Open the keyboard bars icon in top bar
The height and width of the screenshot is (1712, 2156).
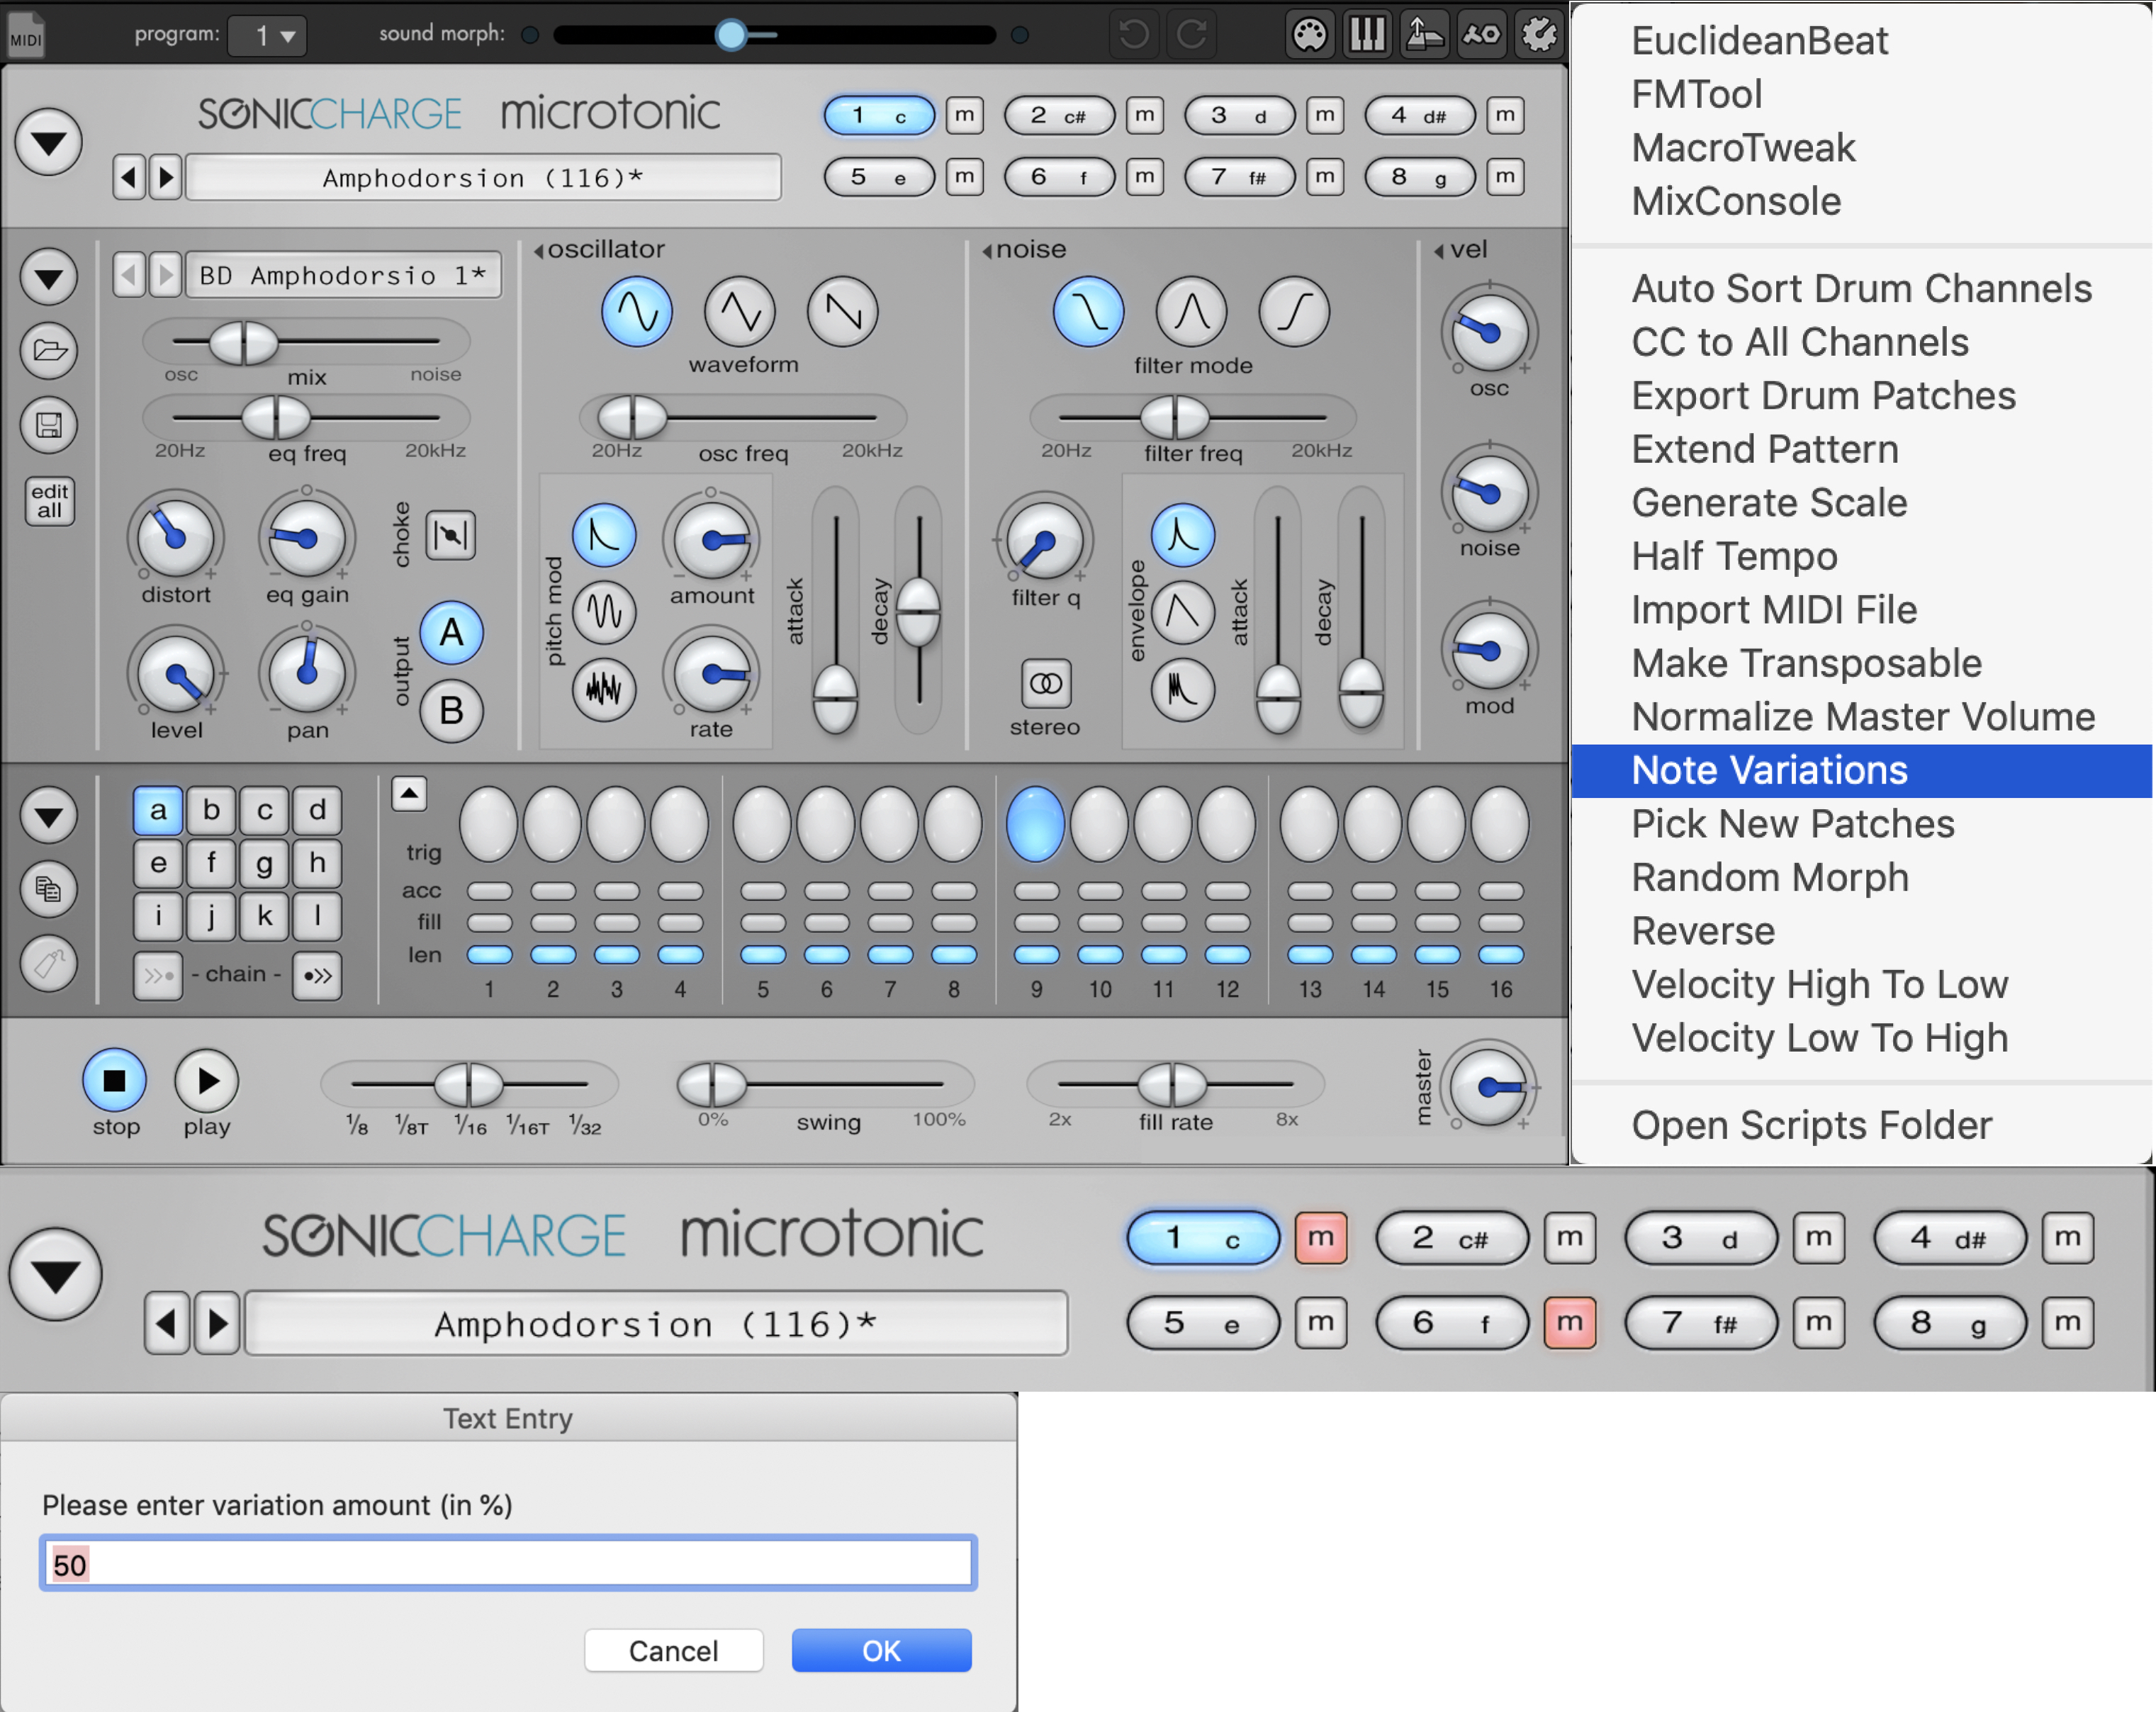point(1367,35)
